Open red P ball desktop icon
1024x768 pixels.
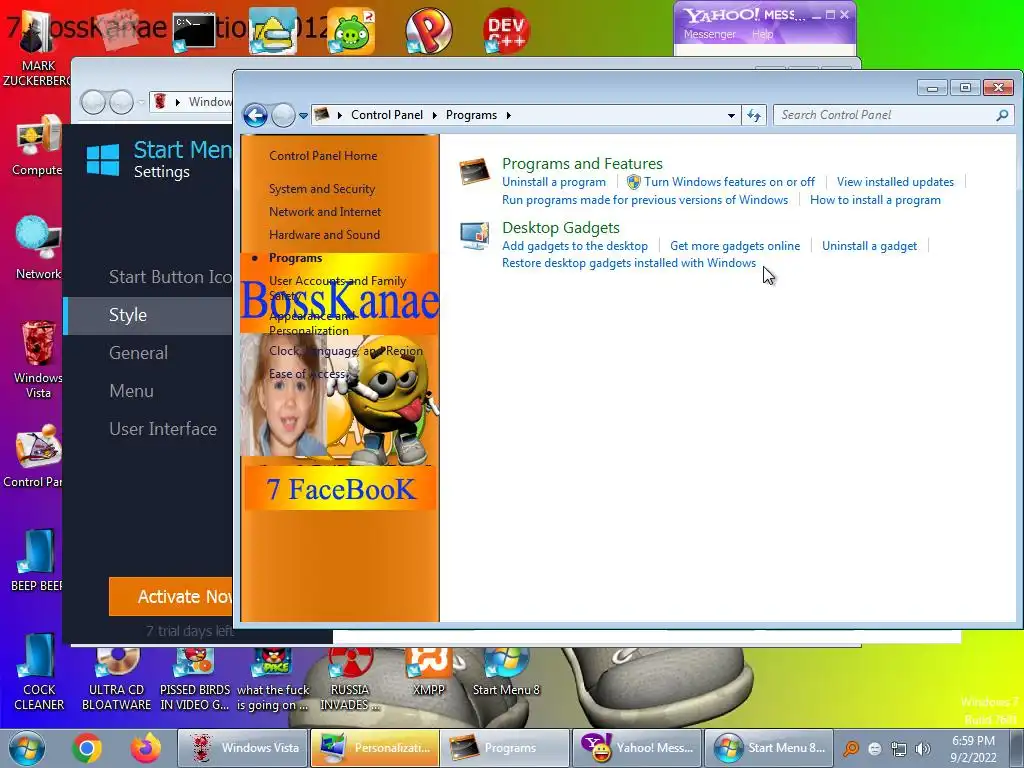[428, 31]
